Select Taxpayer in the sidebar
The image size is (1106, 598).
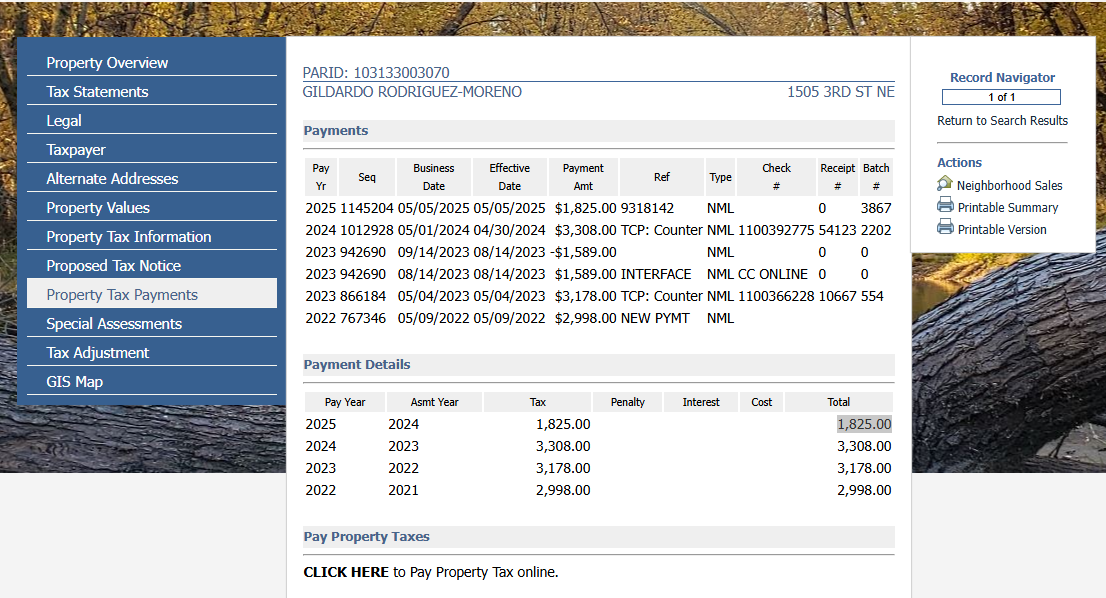pos(76,150)
